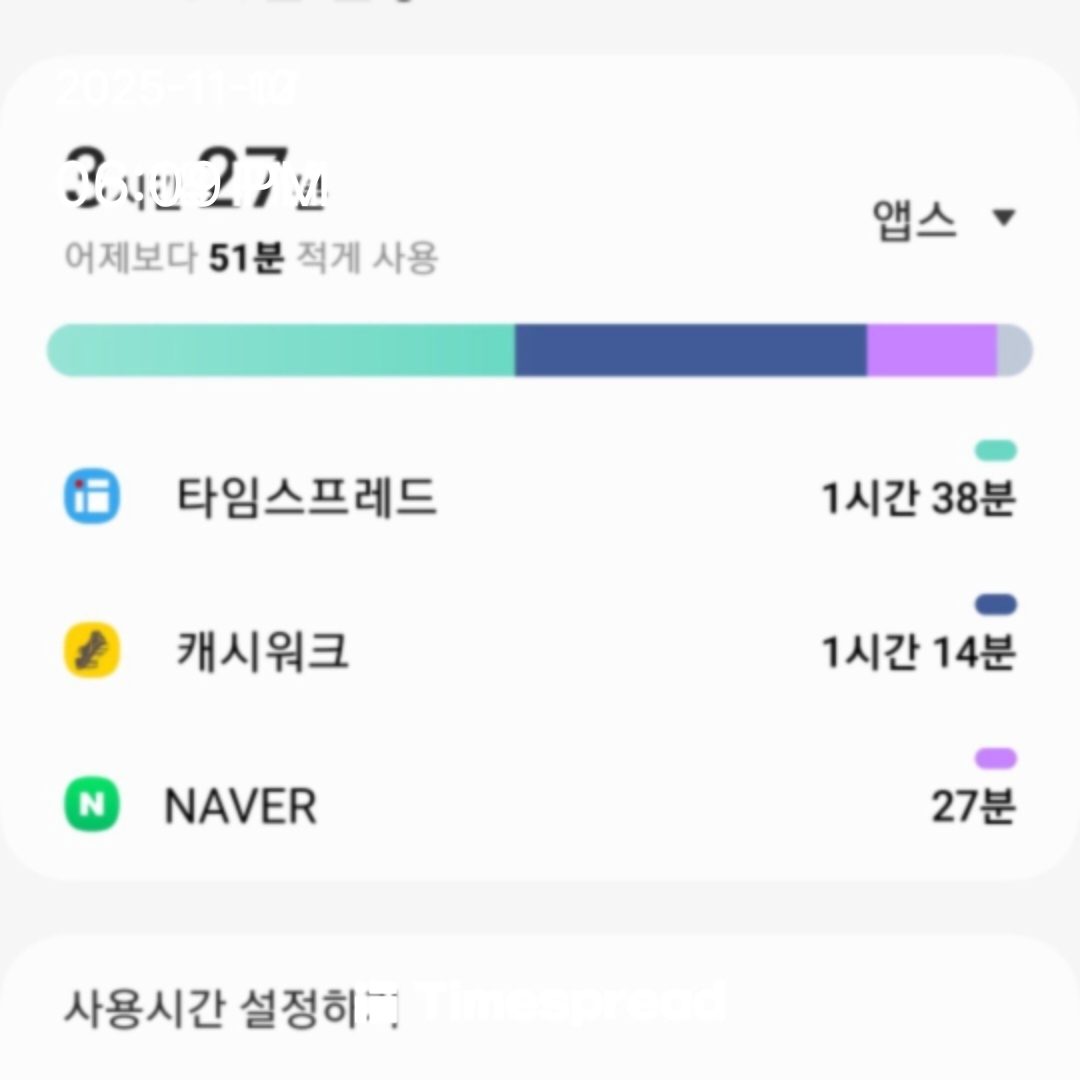
Task: Select the purple usage bar segment
Action: pos(931,350)
